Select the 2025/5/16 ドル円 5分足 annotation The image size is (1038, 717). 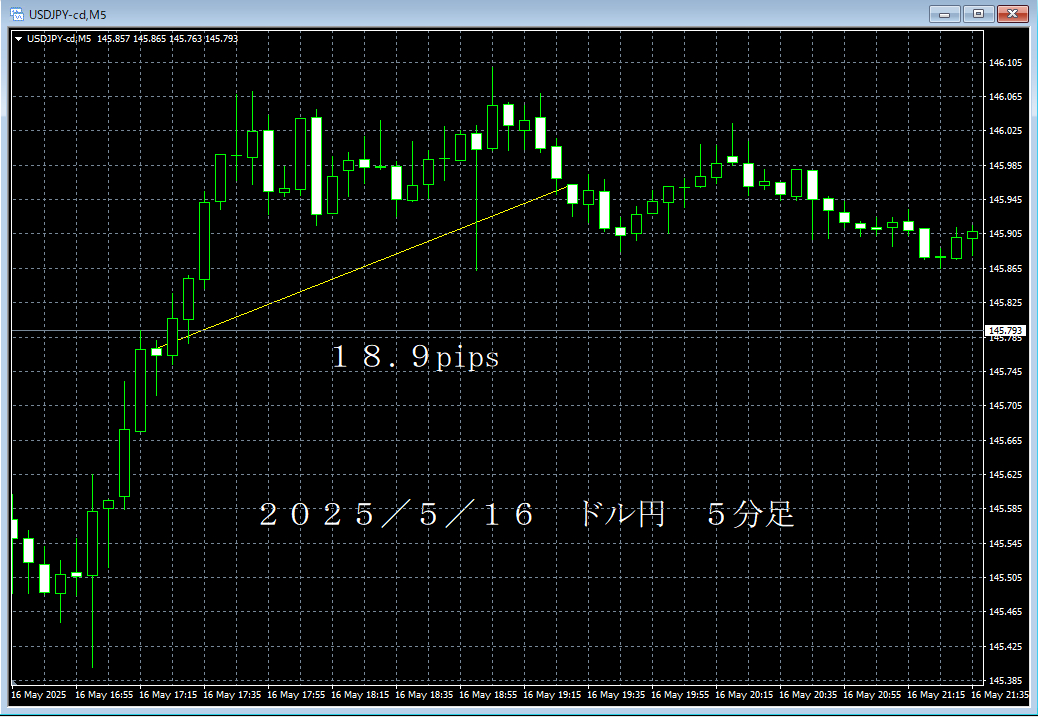click(x=525, y=514)
